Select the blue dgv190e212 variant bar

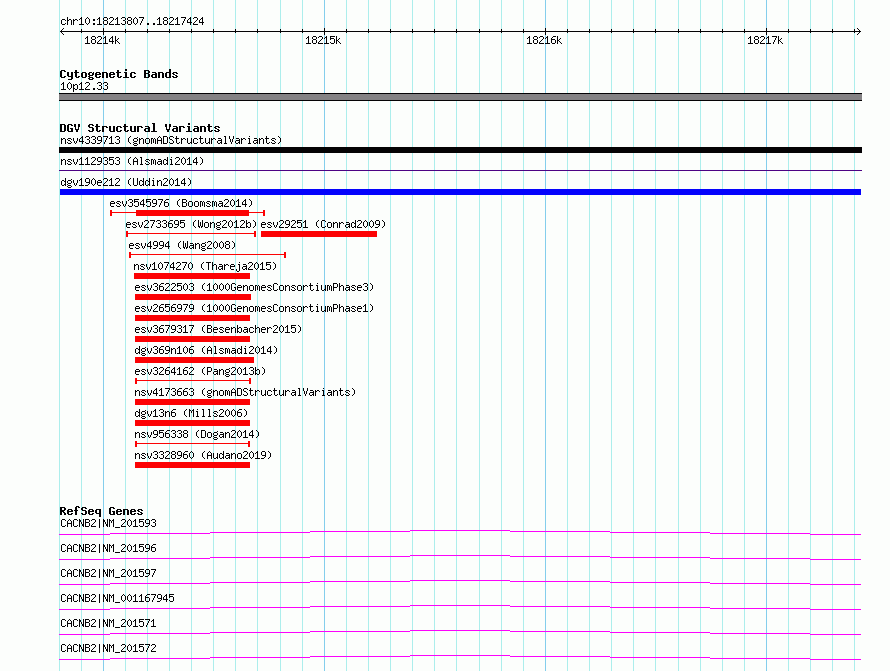pos(460,192)
